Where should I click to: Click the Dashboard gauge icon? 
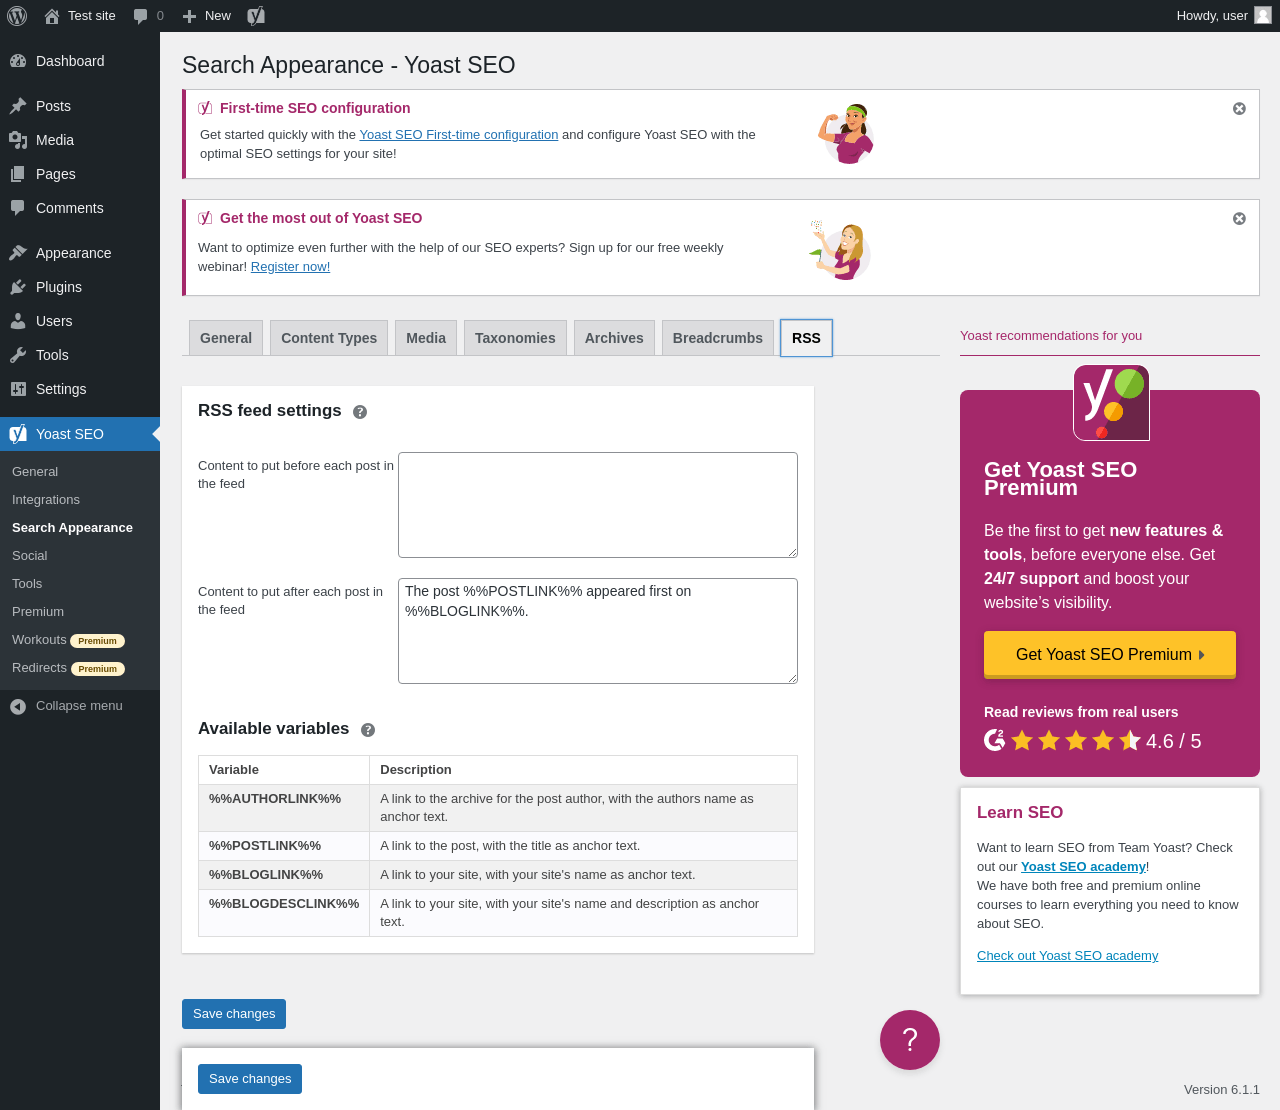coord(18,61)
